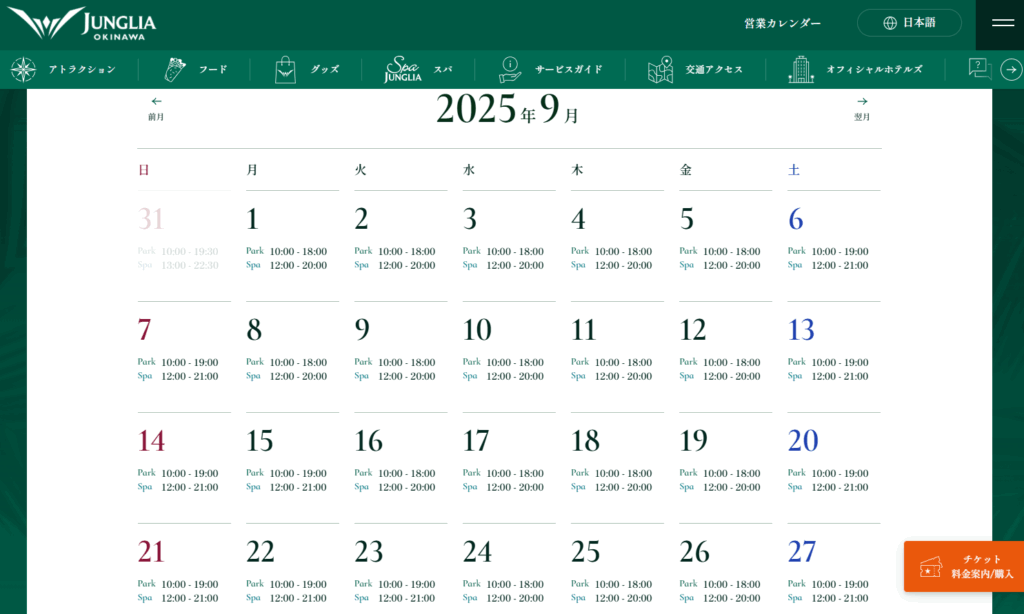This screenshot has width=1024, height=614.
Task: Open the サービスガイド menu item
Action: [x=568, y=69]
